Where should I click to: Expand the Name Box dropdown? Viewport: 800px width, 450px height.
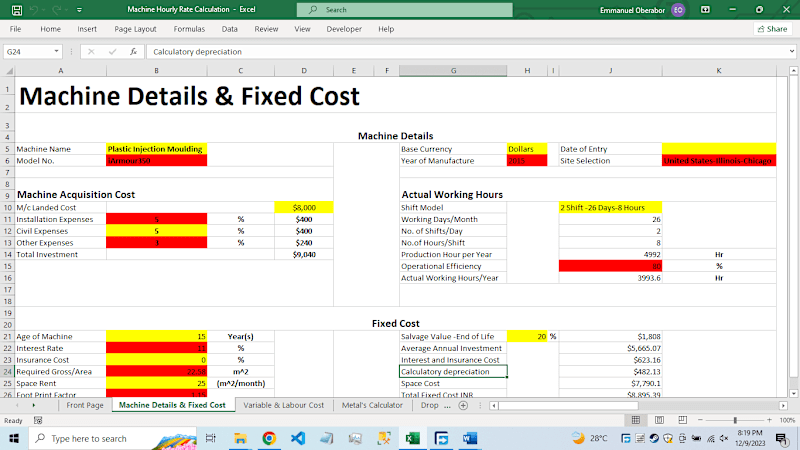coord(56,52)
